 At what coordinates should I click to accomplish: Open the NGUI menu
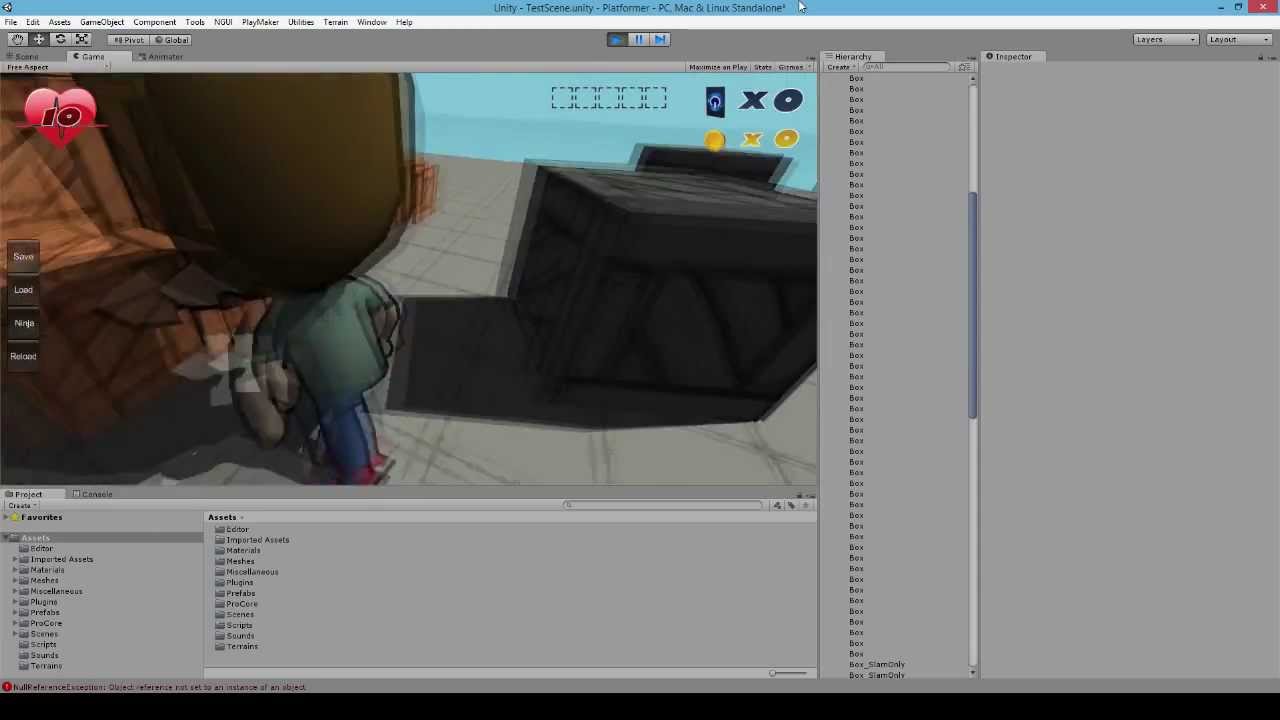click(223, 22)
